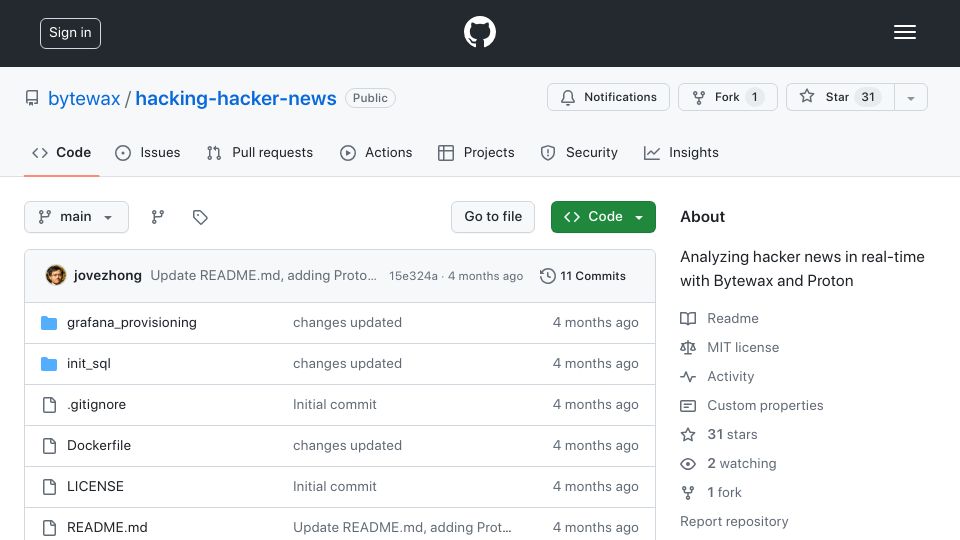Click the MIT license link
Viewport: 960px width, 540px height.
point(743,347)
